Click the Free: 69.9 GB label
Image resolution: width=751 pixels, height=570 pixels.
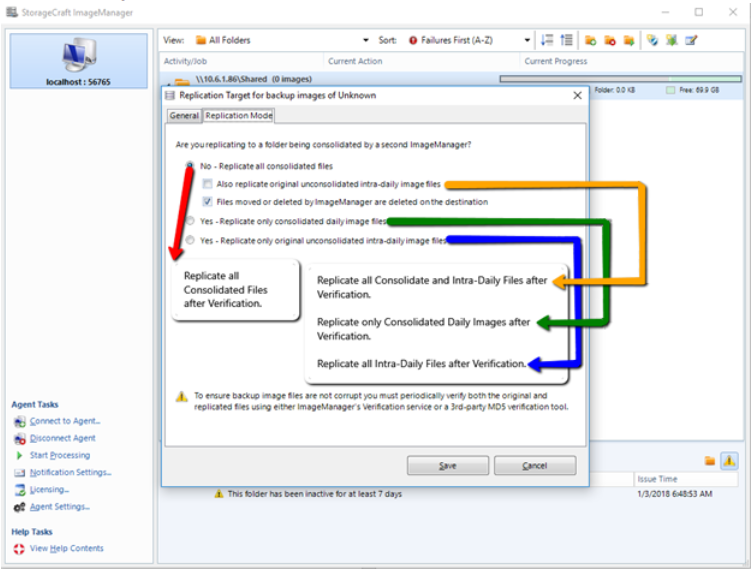tap(699, 90)
